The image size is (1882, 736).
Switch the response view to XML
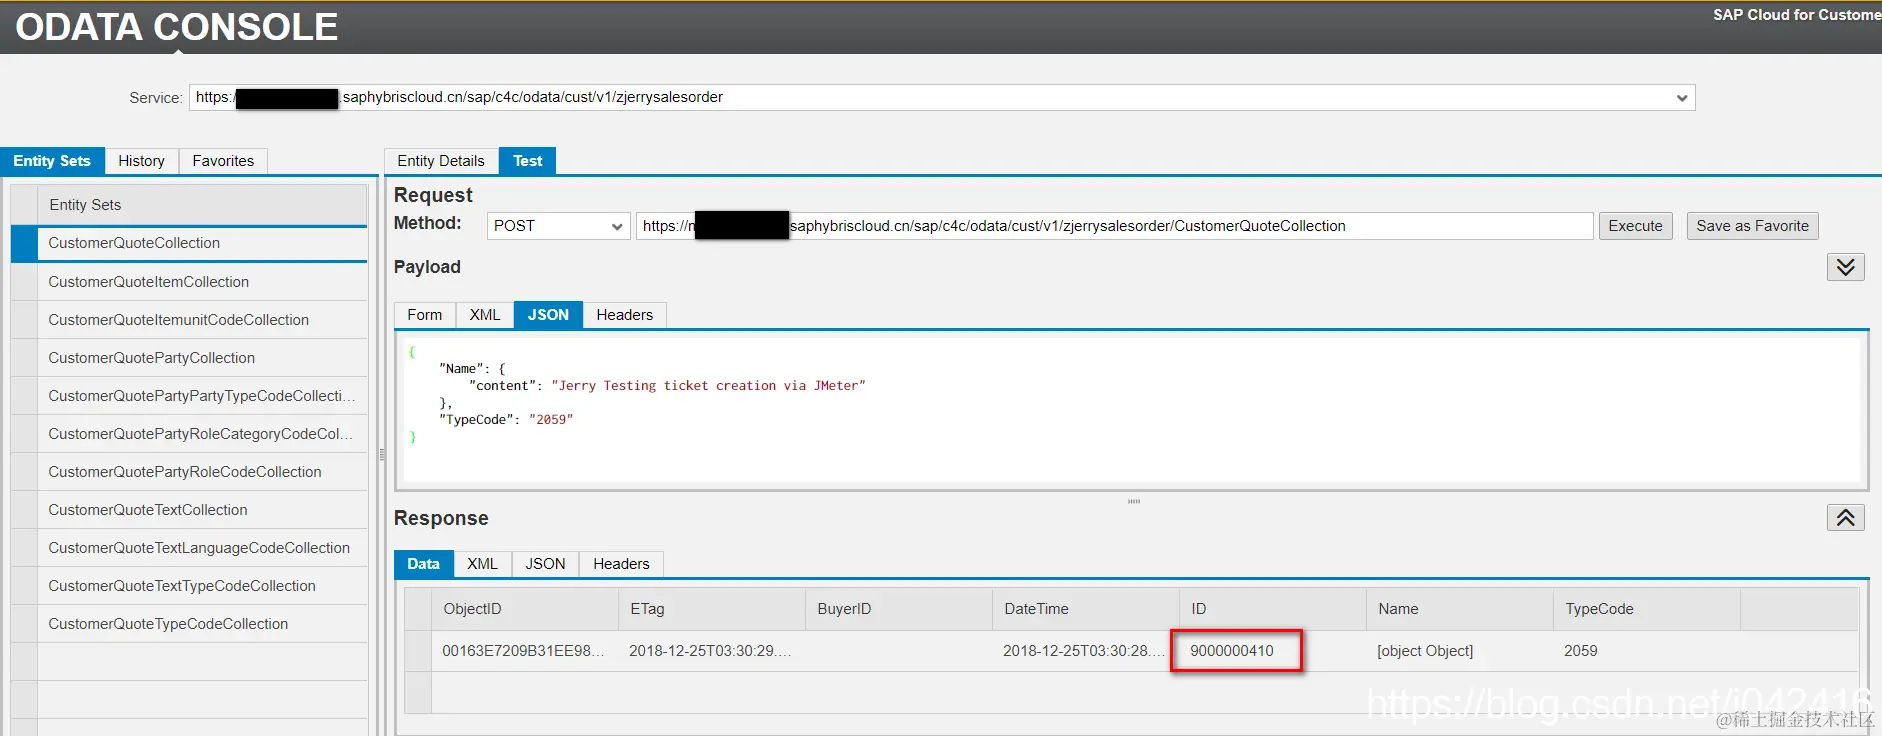tap(482, 564)
